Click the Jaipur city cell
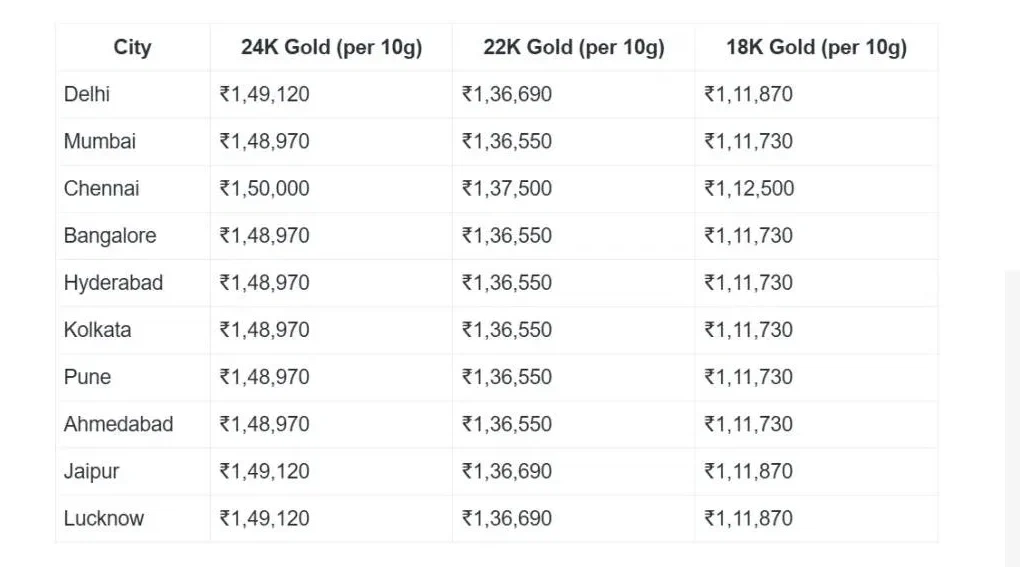The width and height of the screenshot is (1020, 567). pyautogui.click(x=91, y=471)
